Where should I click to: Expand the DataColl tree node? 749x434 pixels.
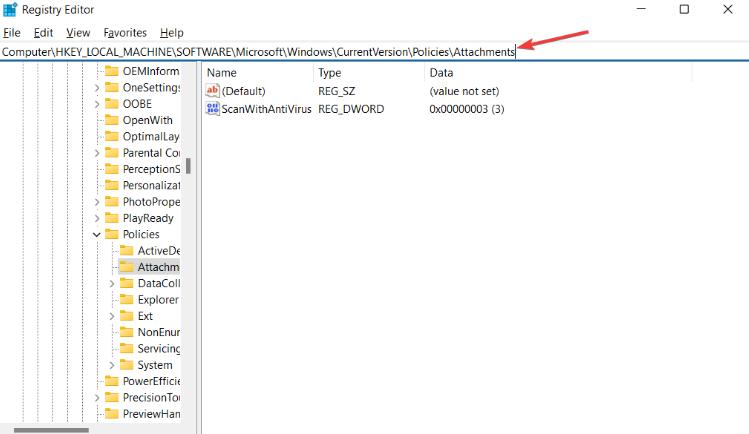(x=112, y=284)
